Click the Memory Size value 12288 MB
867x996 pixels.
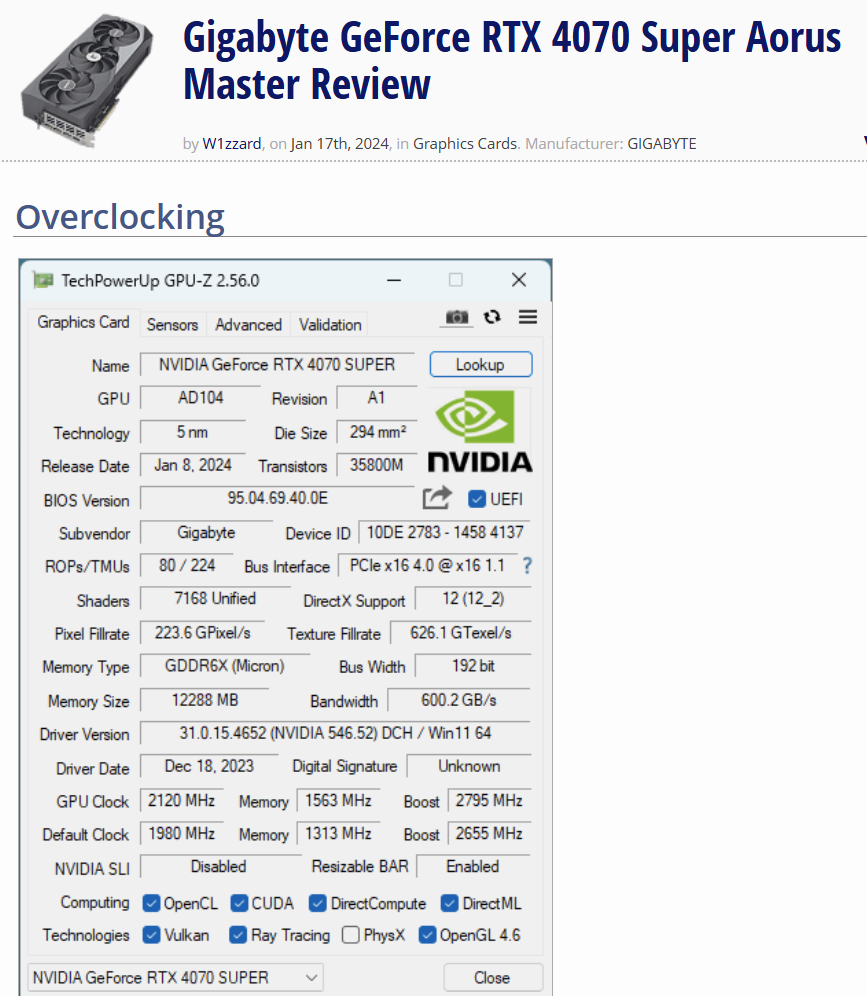205,700
